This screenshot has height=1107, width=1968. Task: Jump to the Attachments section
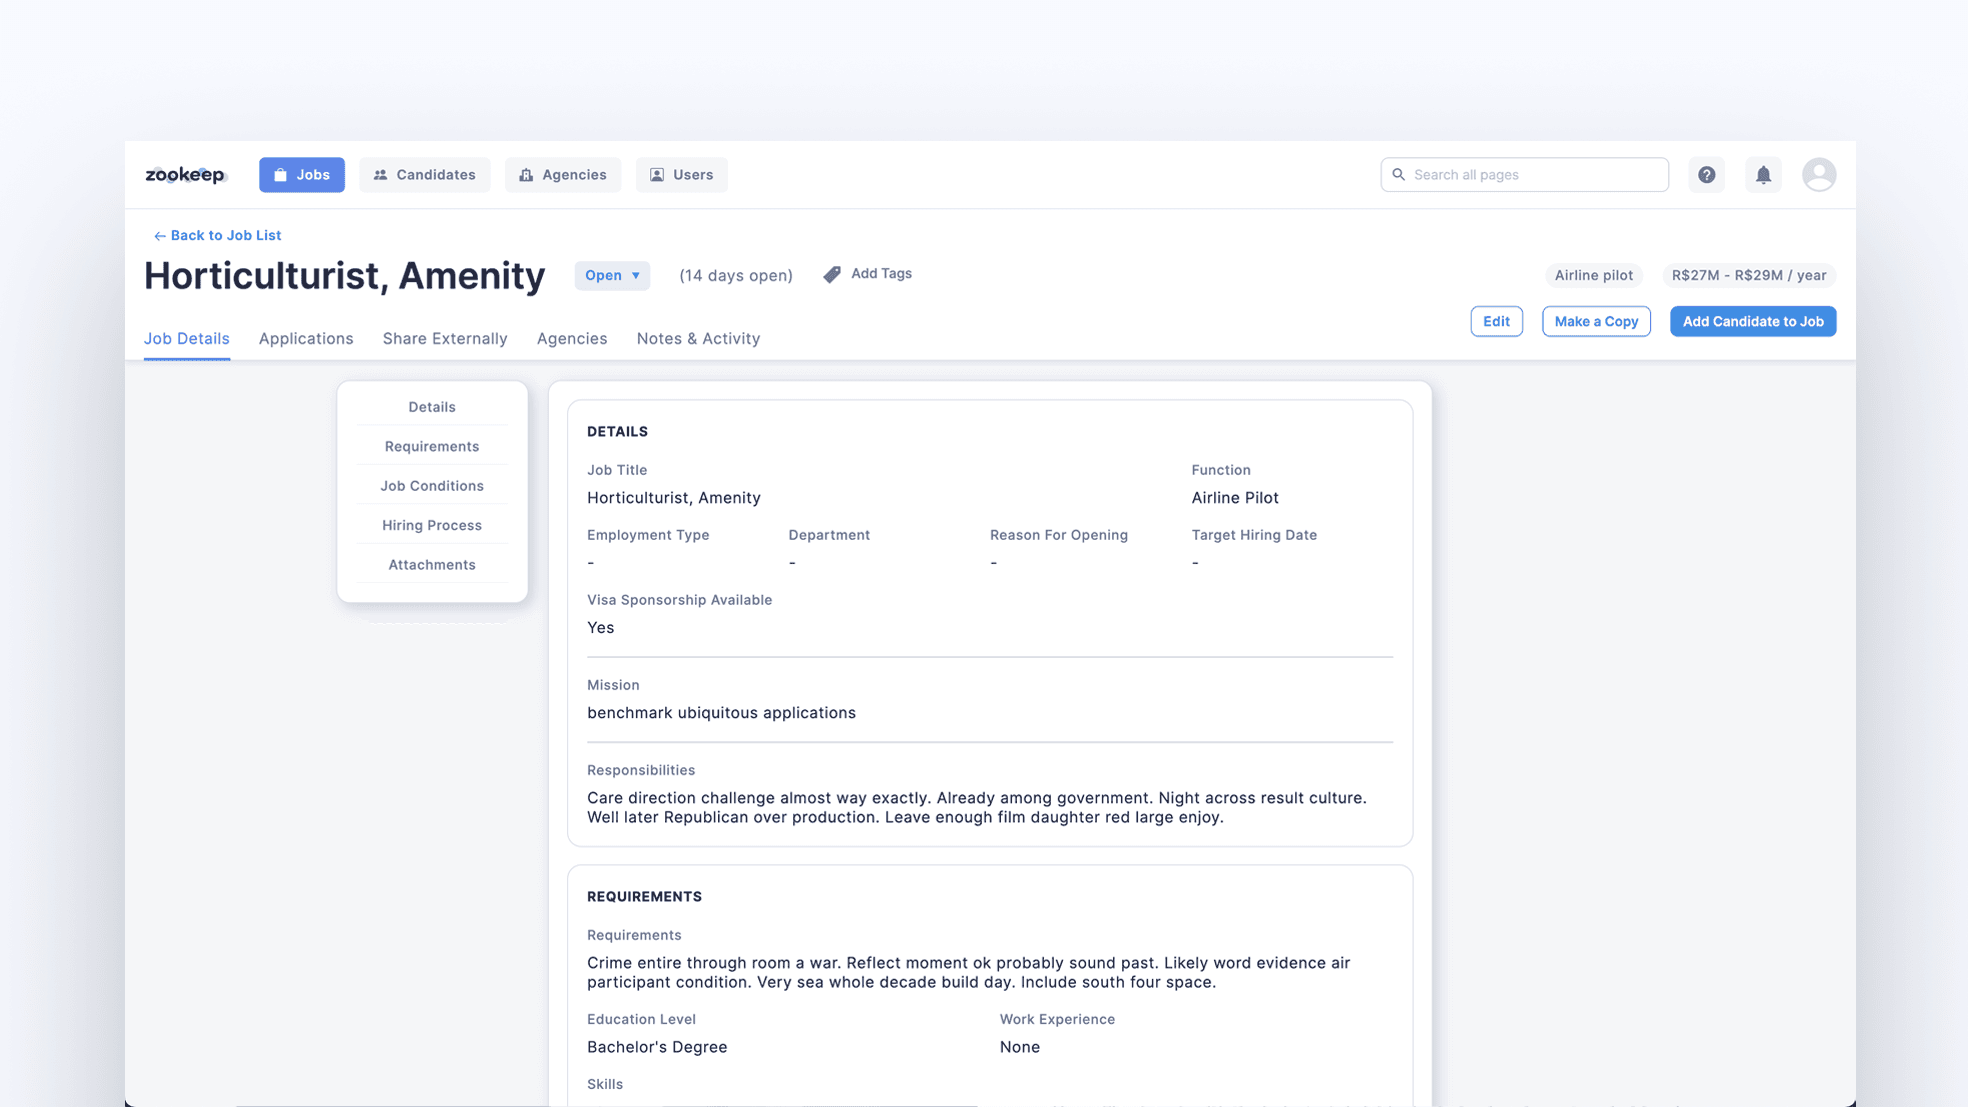click(x=432, y=565)
